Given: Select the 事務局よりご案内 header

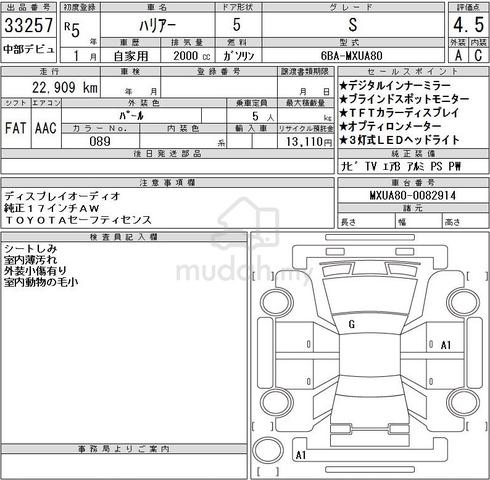Looking at the screenshot, I should pos(124,449).
